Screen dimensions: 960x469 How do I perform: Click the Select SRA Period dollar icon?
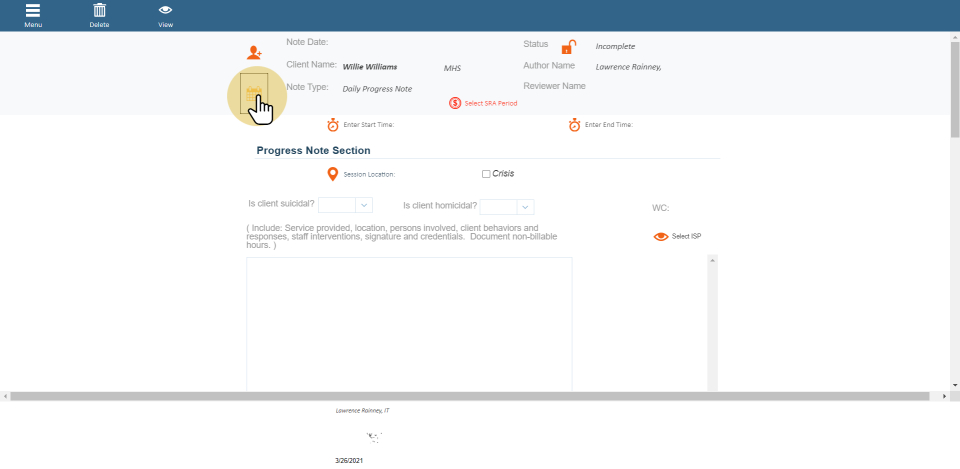click(x=455, y=103)
